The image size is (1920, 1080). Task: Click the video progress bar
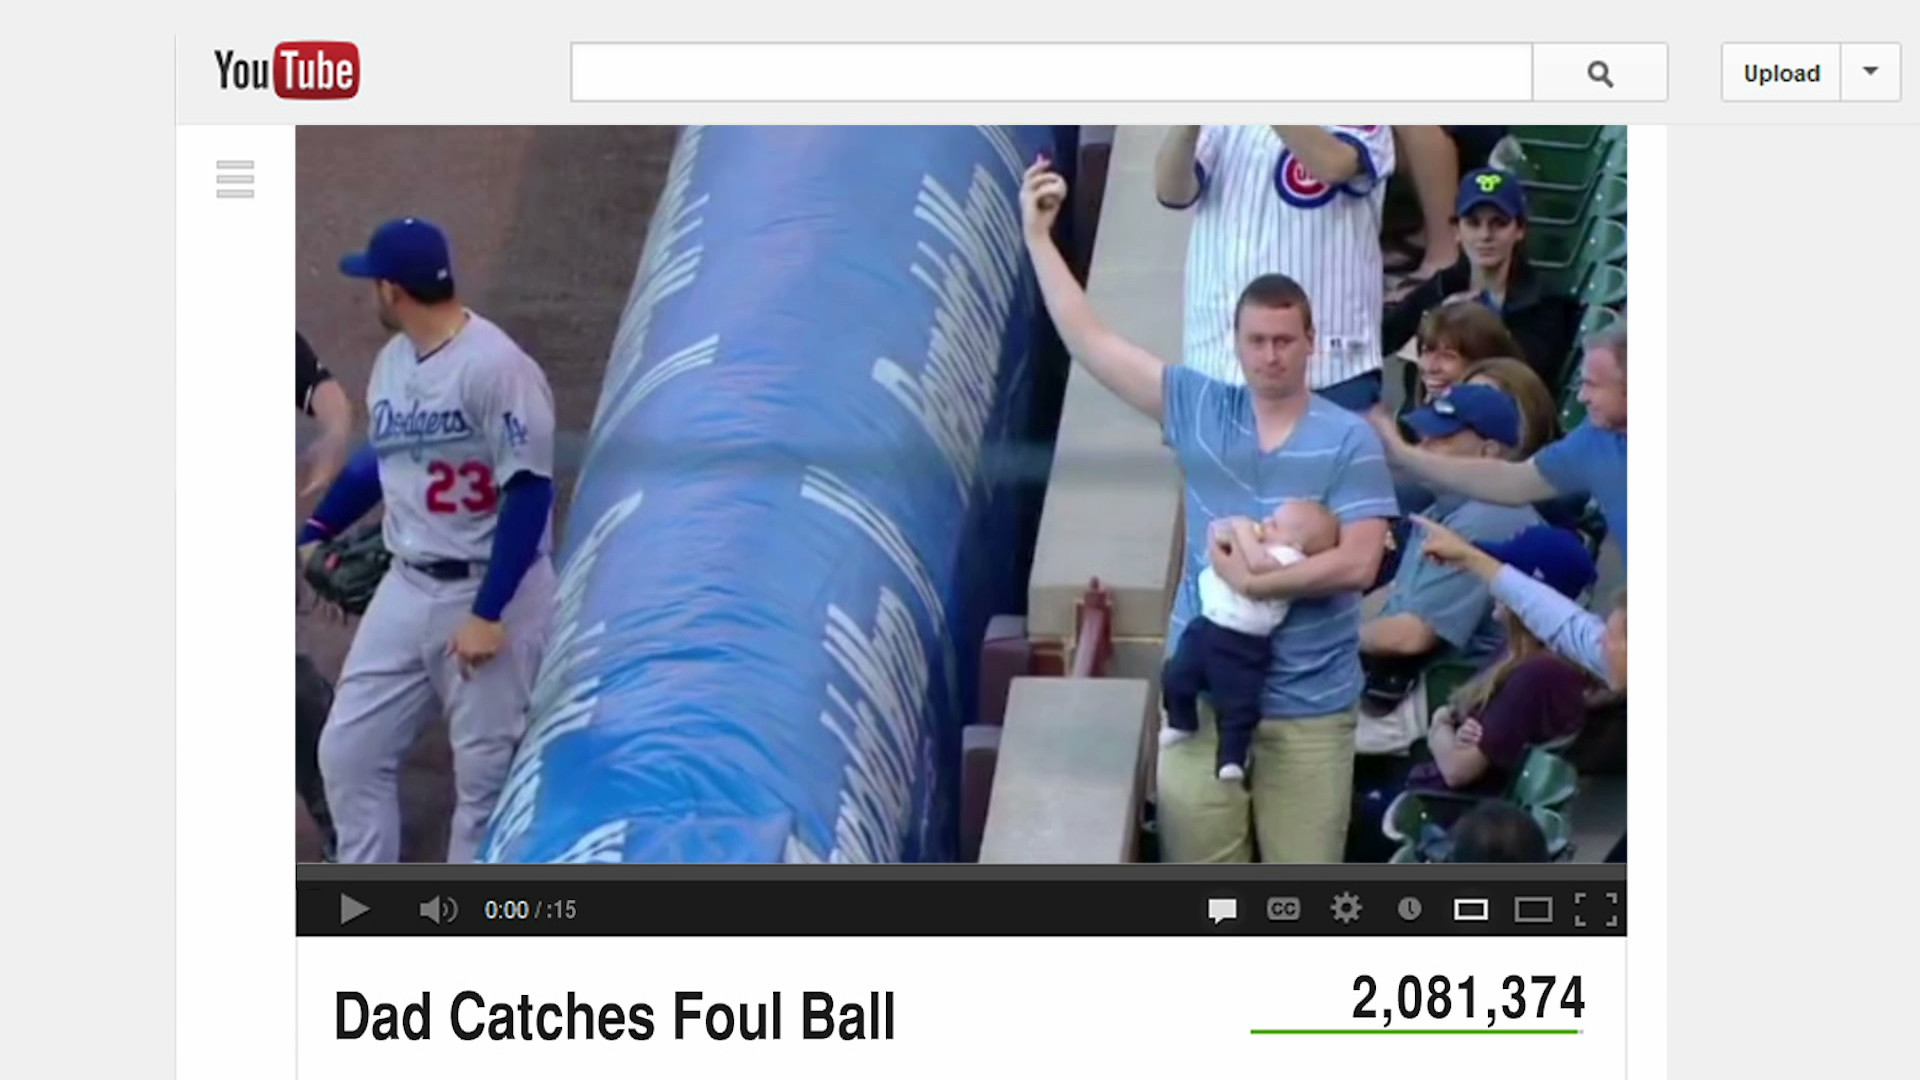pyautogui.click(x=961, y=872)
